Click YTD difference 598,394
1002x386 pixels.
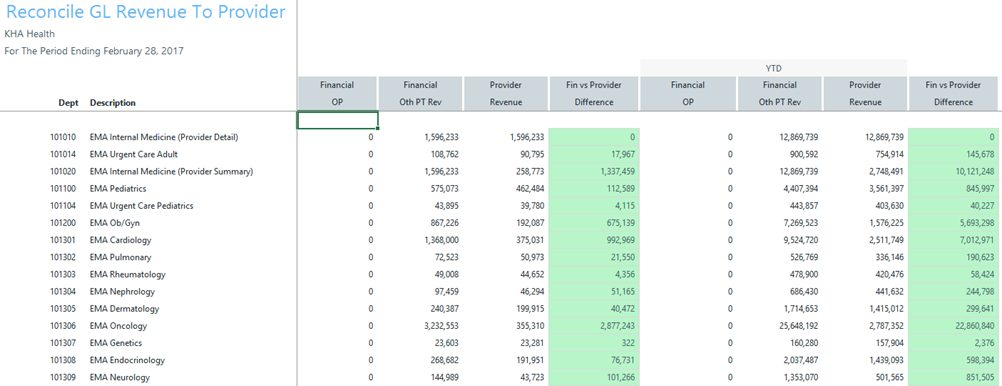pyautogui.click(x=952, y=361)
